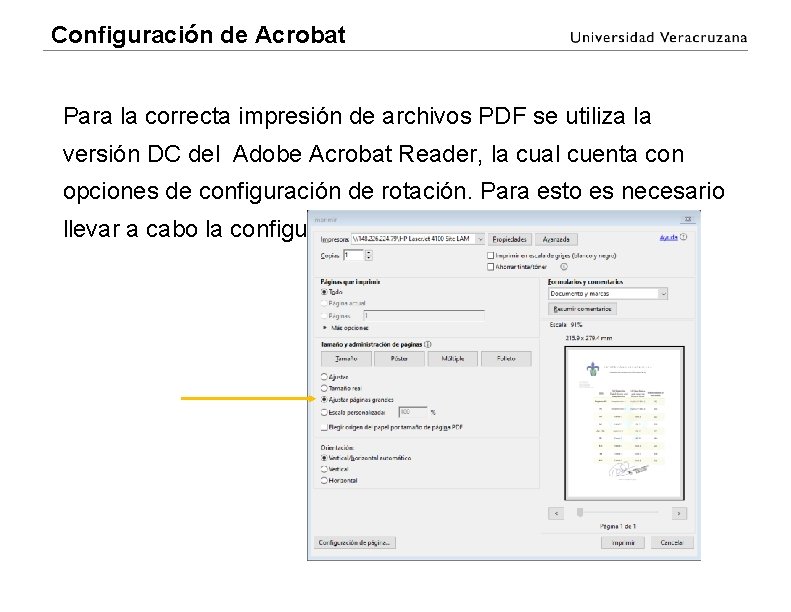Switch to the Póster tab button
This screenshot has height=612, width=791.
[400, 359]
